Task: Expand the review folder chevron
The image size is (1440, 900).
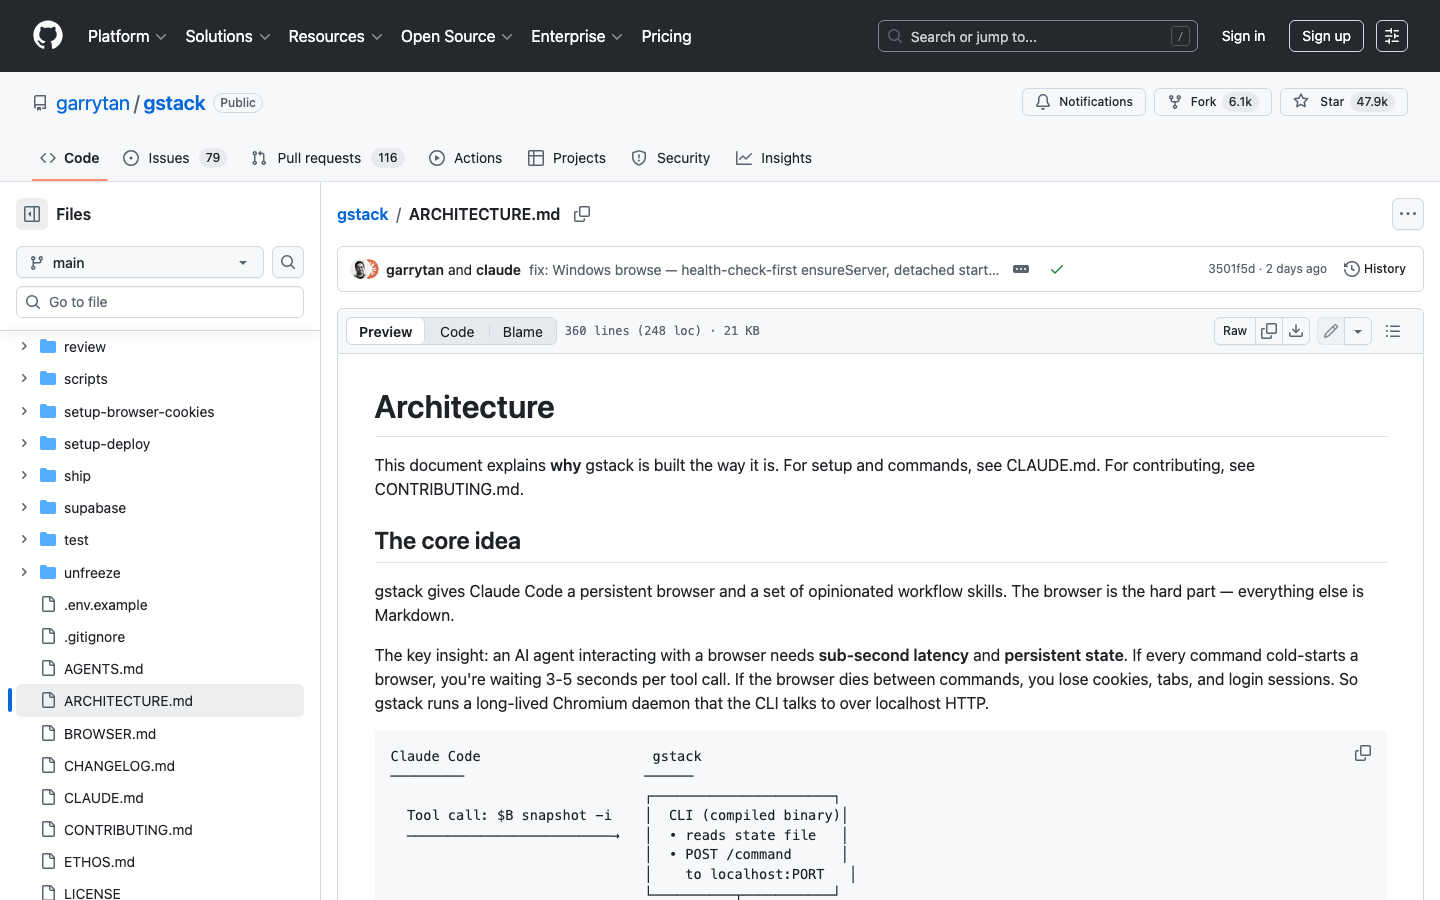Action: click(x=24, y=346)
